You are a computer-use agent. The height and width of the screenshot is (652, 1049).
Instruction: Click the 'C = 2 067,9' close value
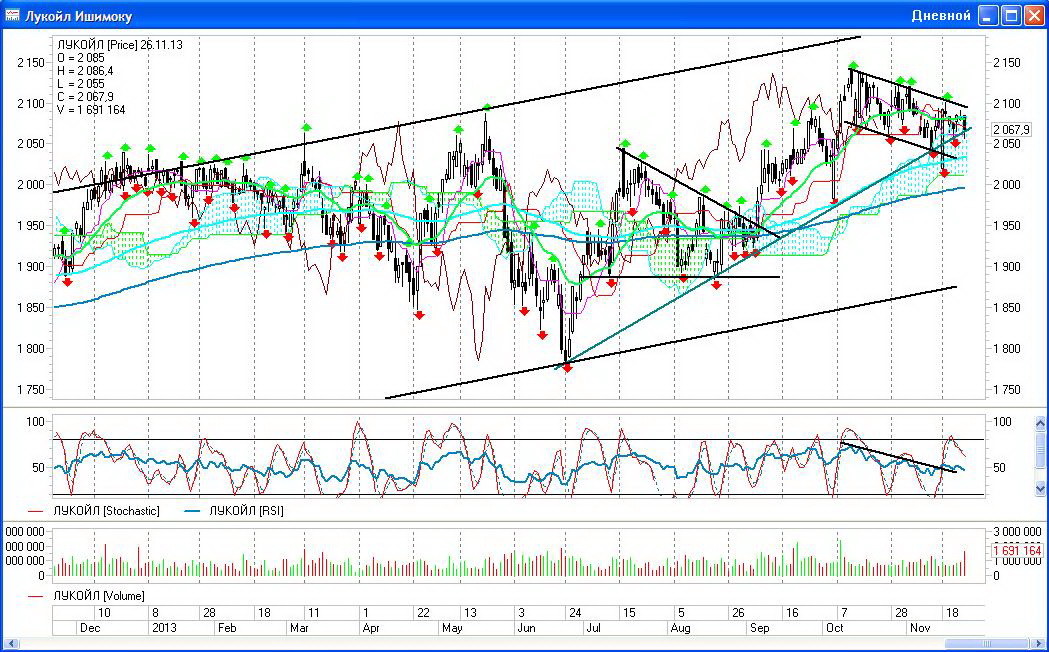coord(86,97)
